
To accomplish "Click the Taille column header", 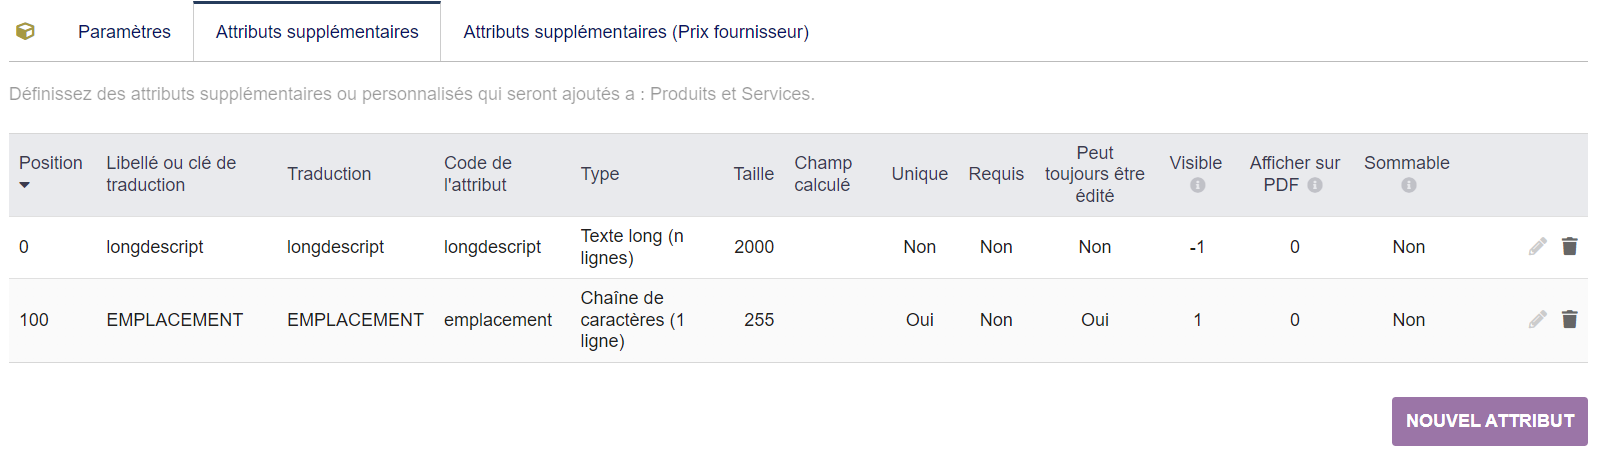I will (754, 174).
